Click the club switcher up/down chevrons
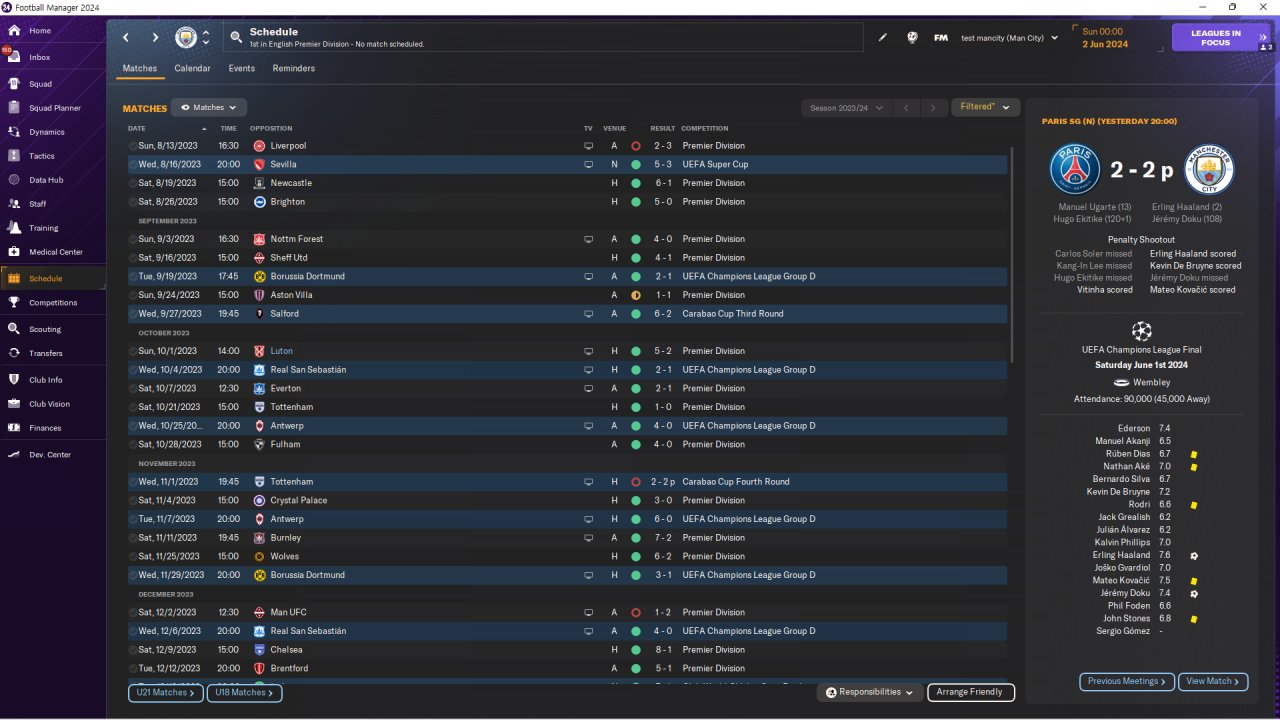 click(x=206, y=38)
